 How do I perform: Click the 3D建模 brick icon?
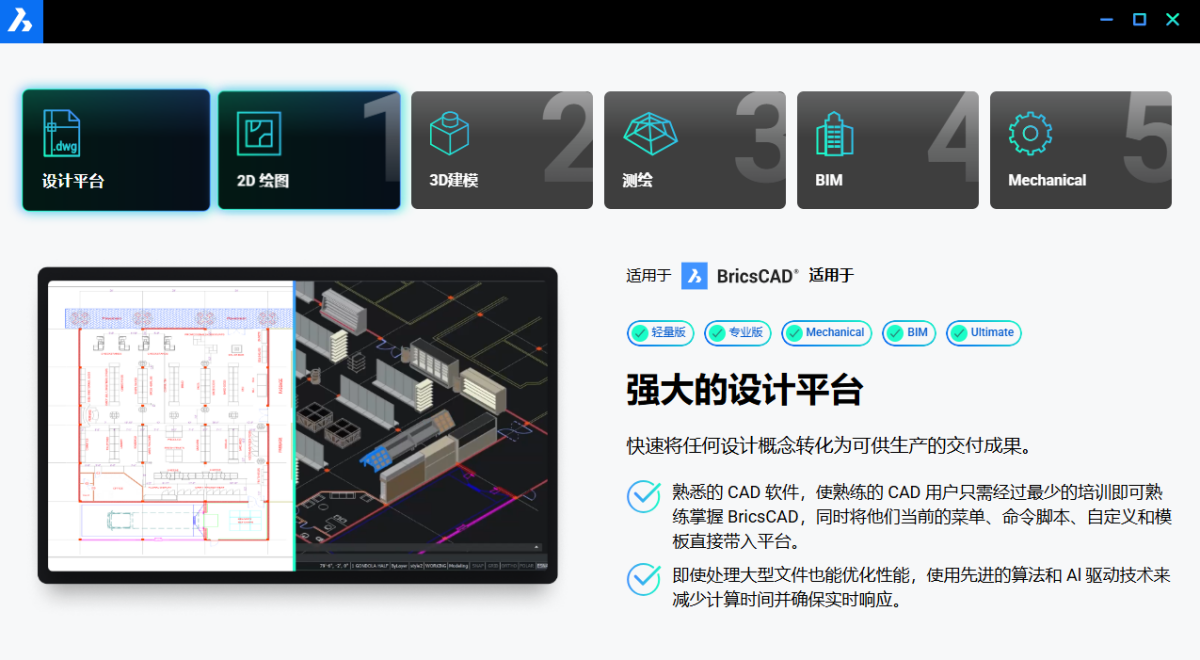449,133
